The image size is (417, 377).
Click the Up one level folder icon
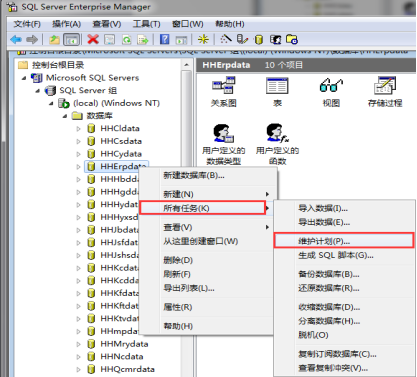54,40
